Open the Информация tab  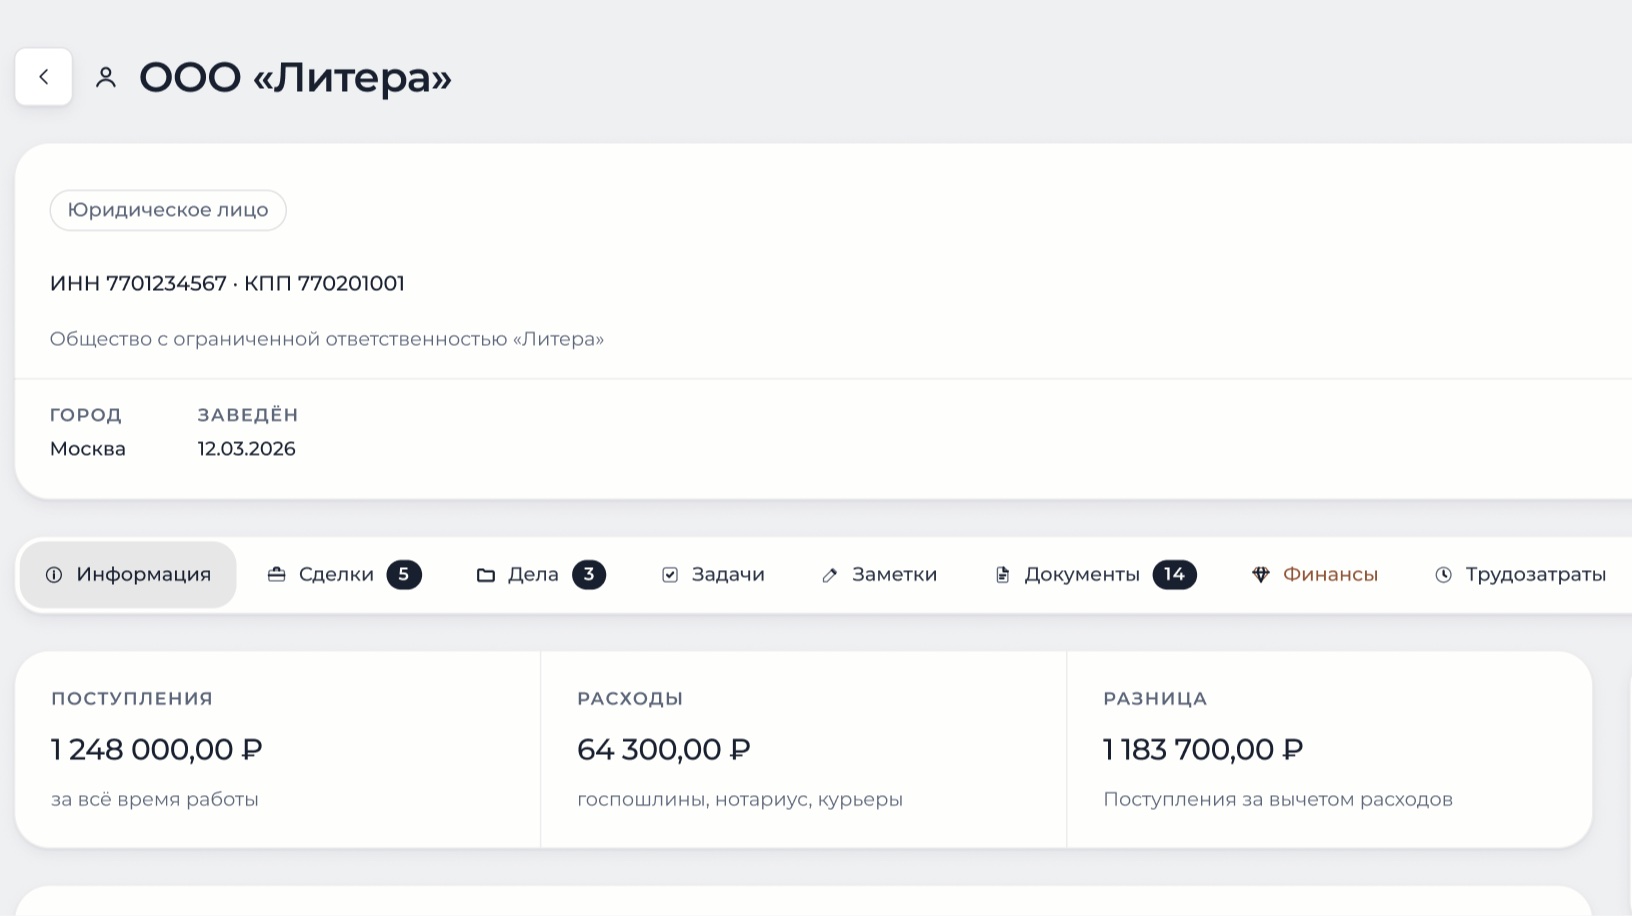(128, 575)
